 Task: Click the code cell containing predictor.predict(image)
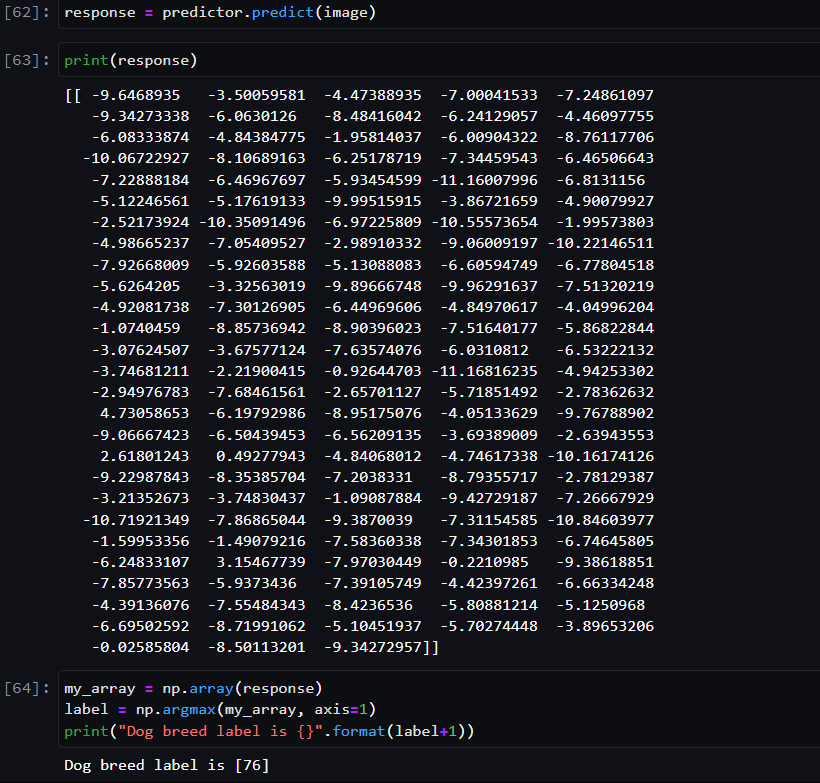(439, 13)
